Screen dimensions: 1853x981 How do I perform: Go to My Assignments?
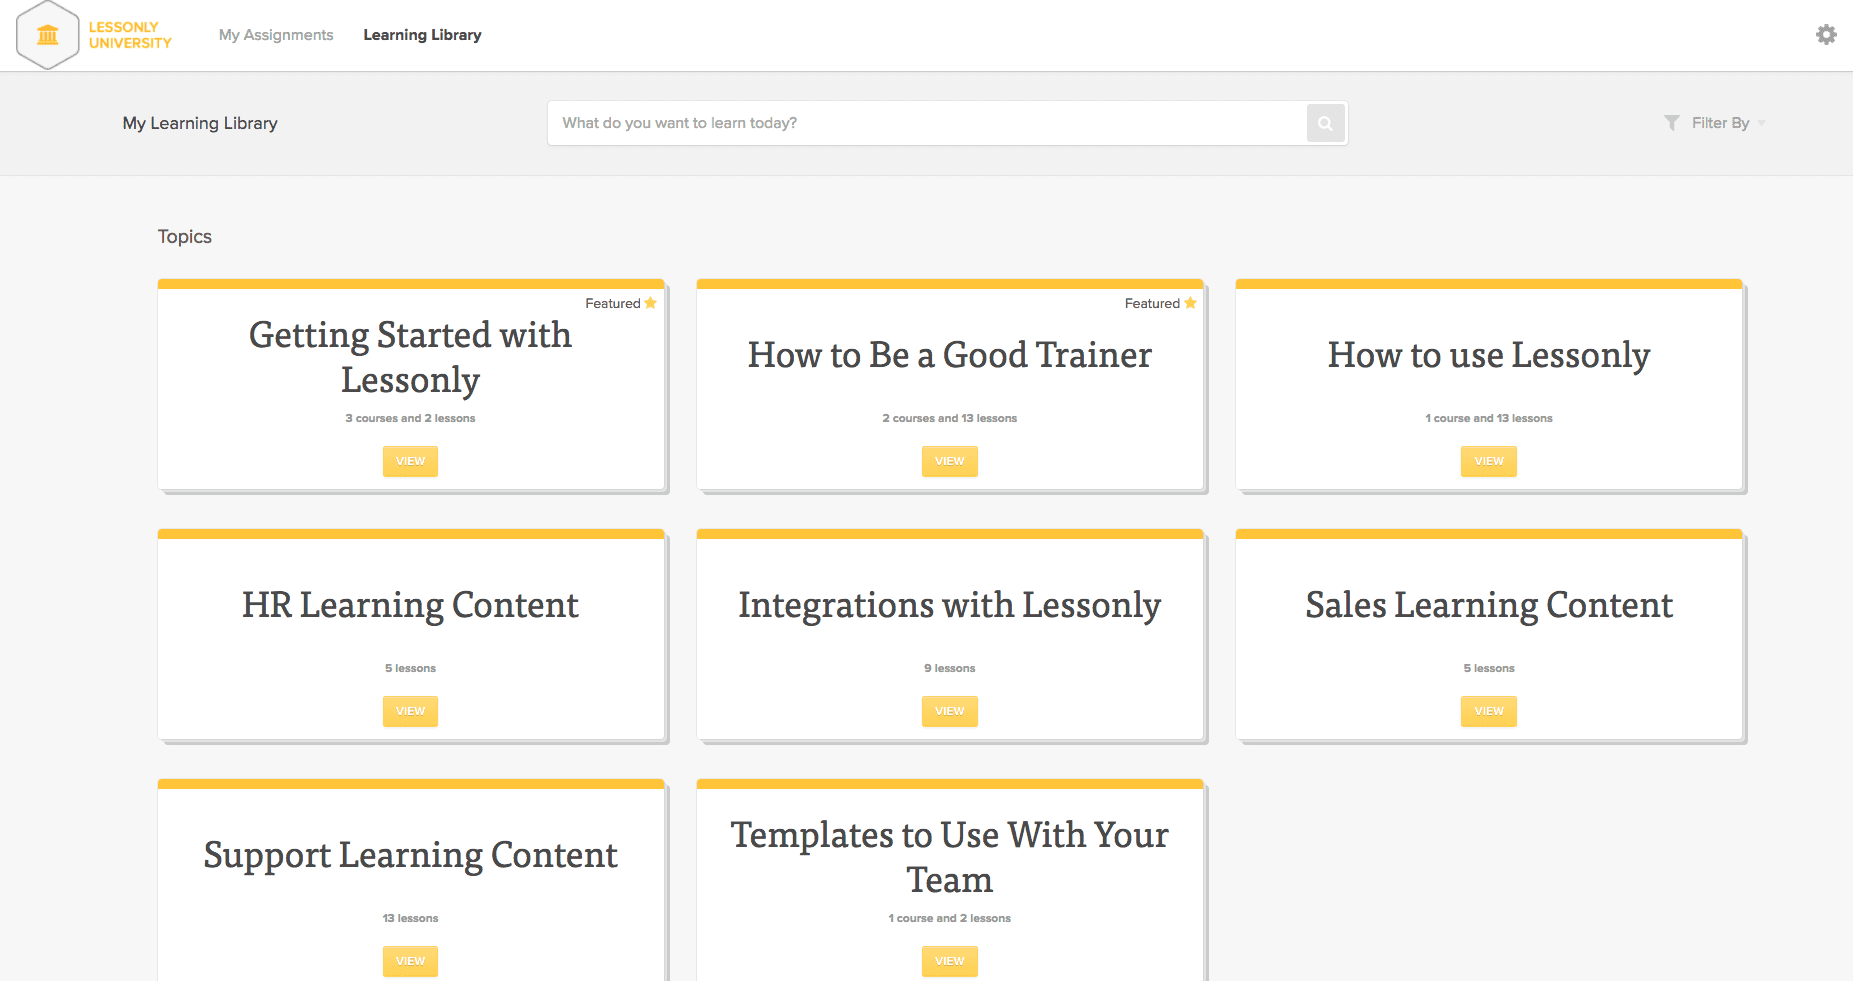tap(276, 35)
